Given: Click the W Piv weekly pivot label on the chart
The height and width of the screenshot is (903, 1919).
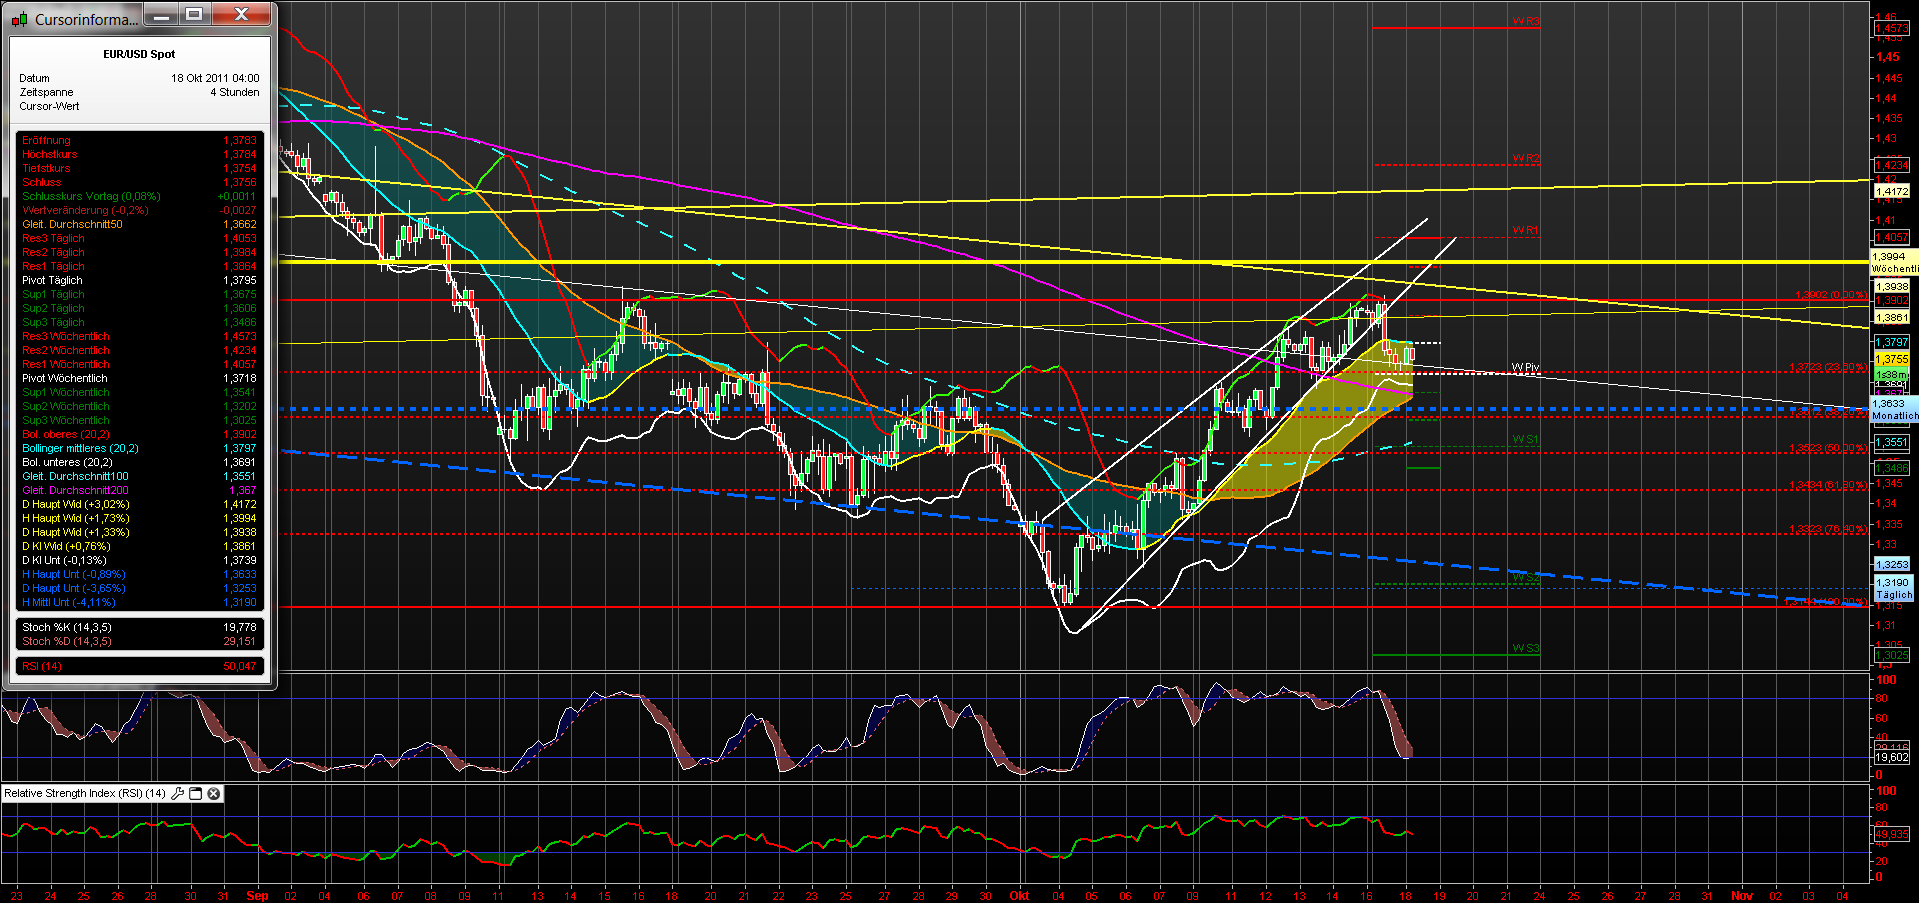Looking at the screenshot, I should pyautogui.click(x=1525, y=368).
